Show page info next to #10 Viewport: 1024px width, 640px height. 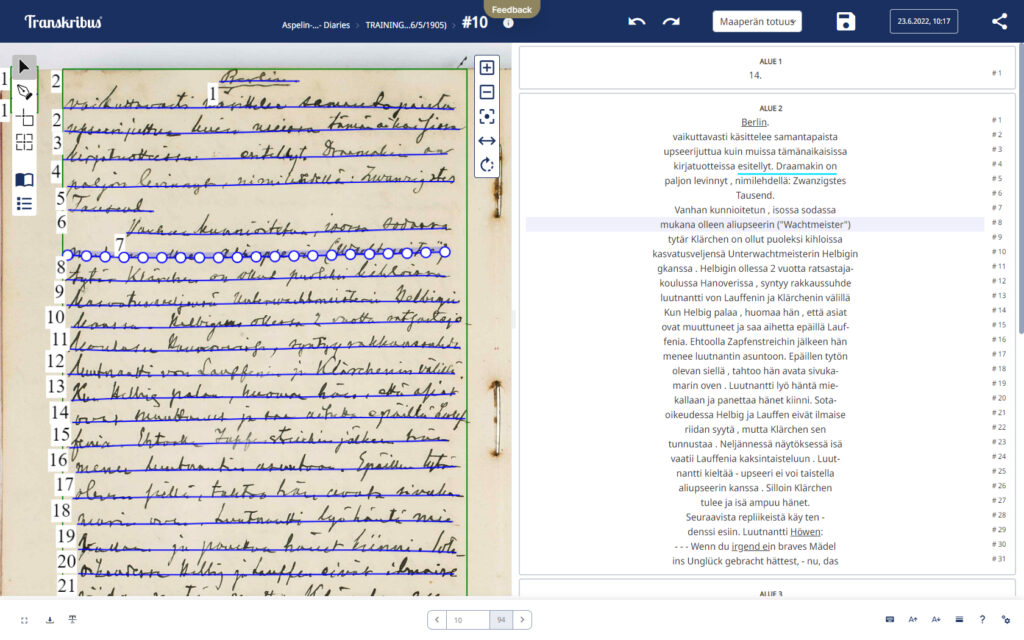point(508,23)
